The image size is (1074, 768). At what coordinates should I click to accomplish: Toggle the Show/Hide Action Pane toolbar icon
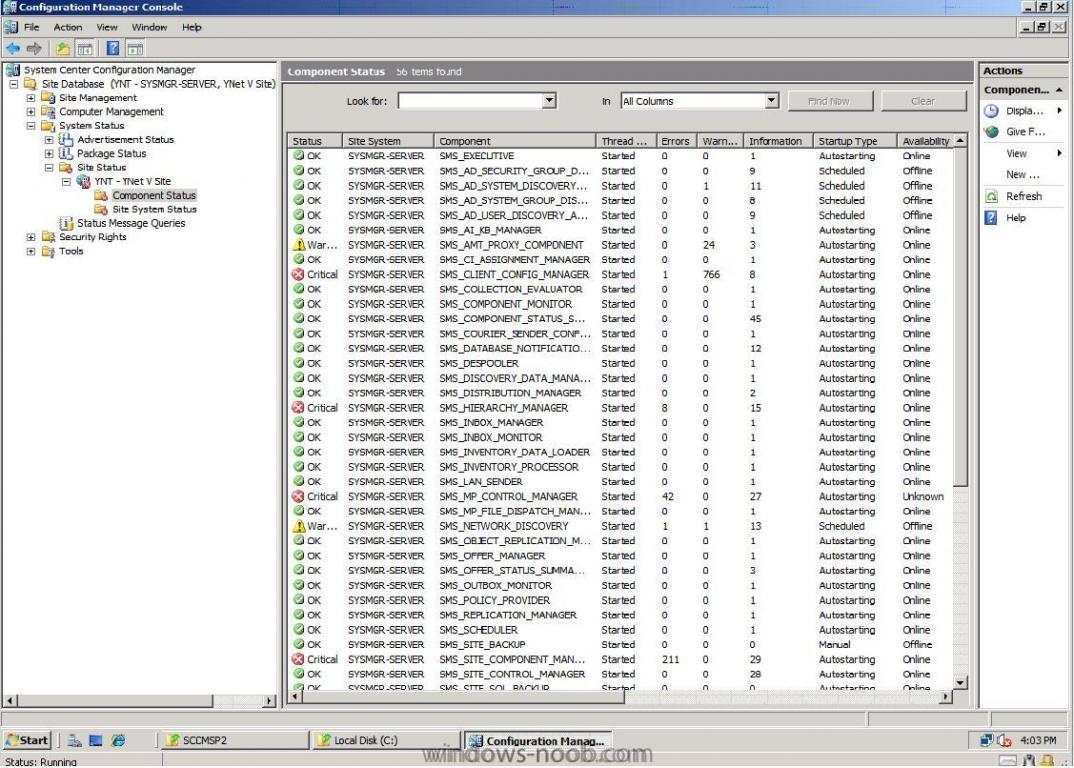[x=135, y=49]
